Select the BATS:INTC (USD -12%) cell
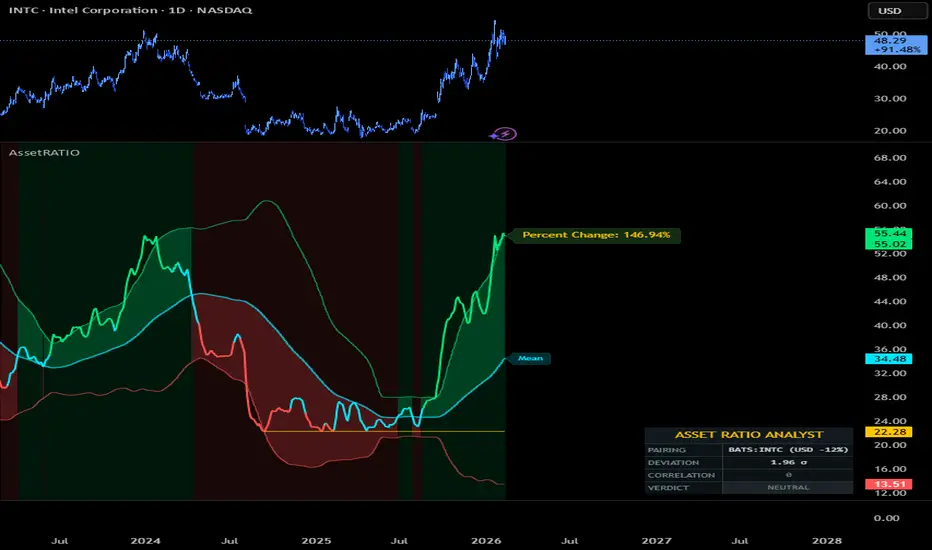Image resolution: width=932 pixels, height=550 pixels. pyautogui.click(x=788, y=450)
